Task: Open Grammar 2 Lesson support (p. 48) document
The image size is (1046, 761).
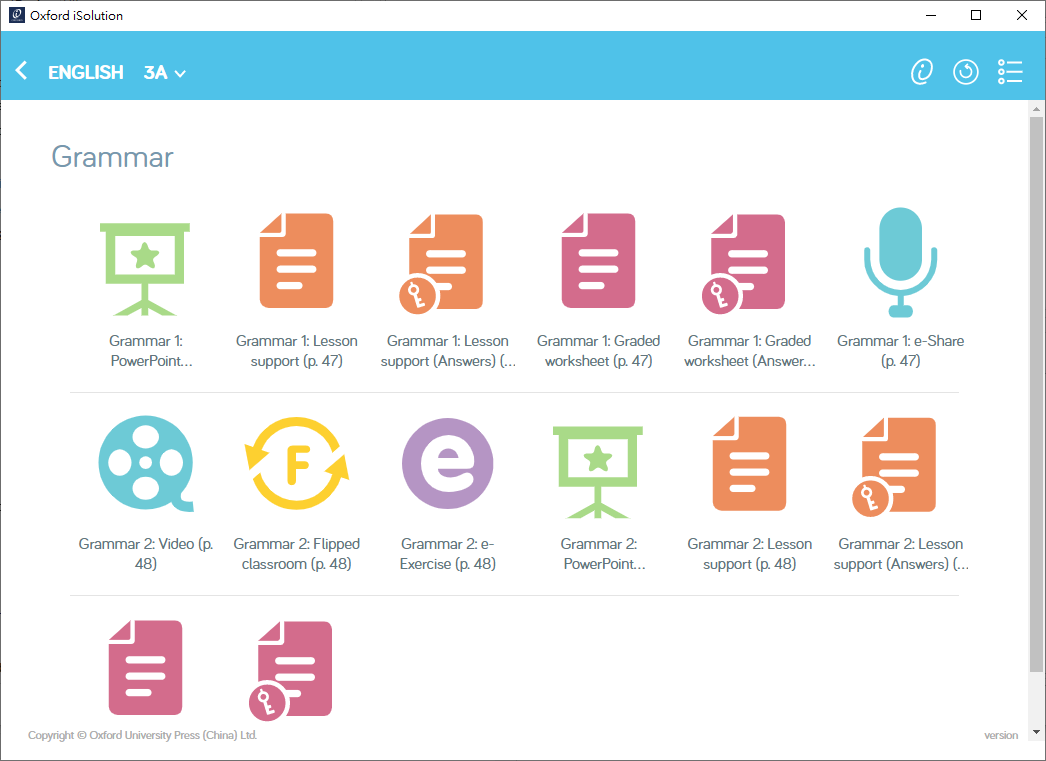Action: point(749,464)
